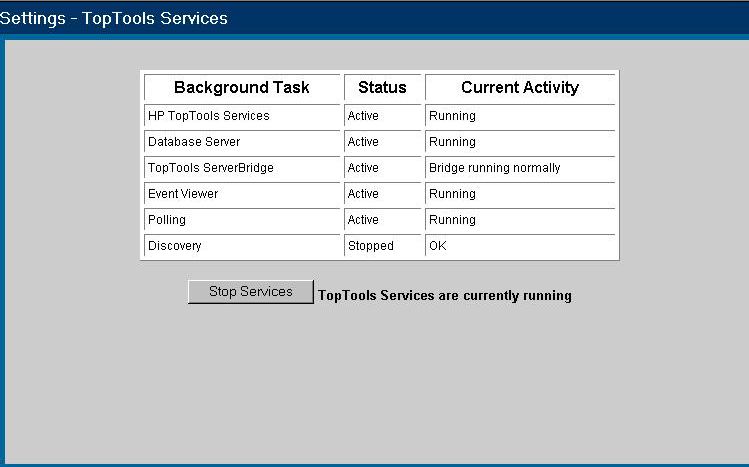This screenshot has height=467, width=749.
Task: Click 'TopTools Services are currently running' message
Action: (445, 296)
